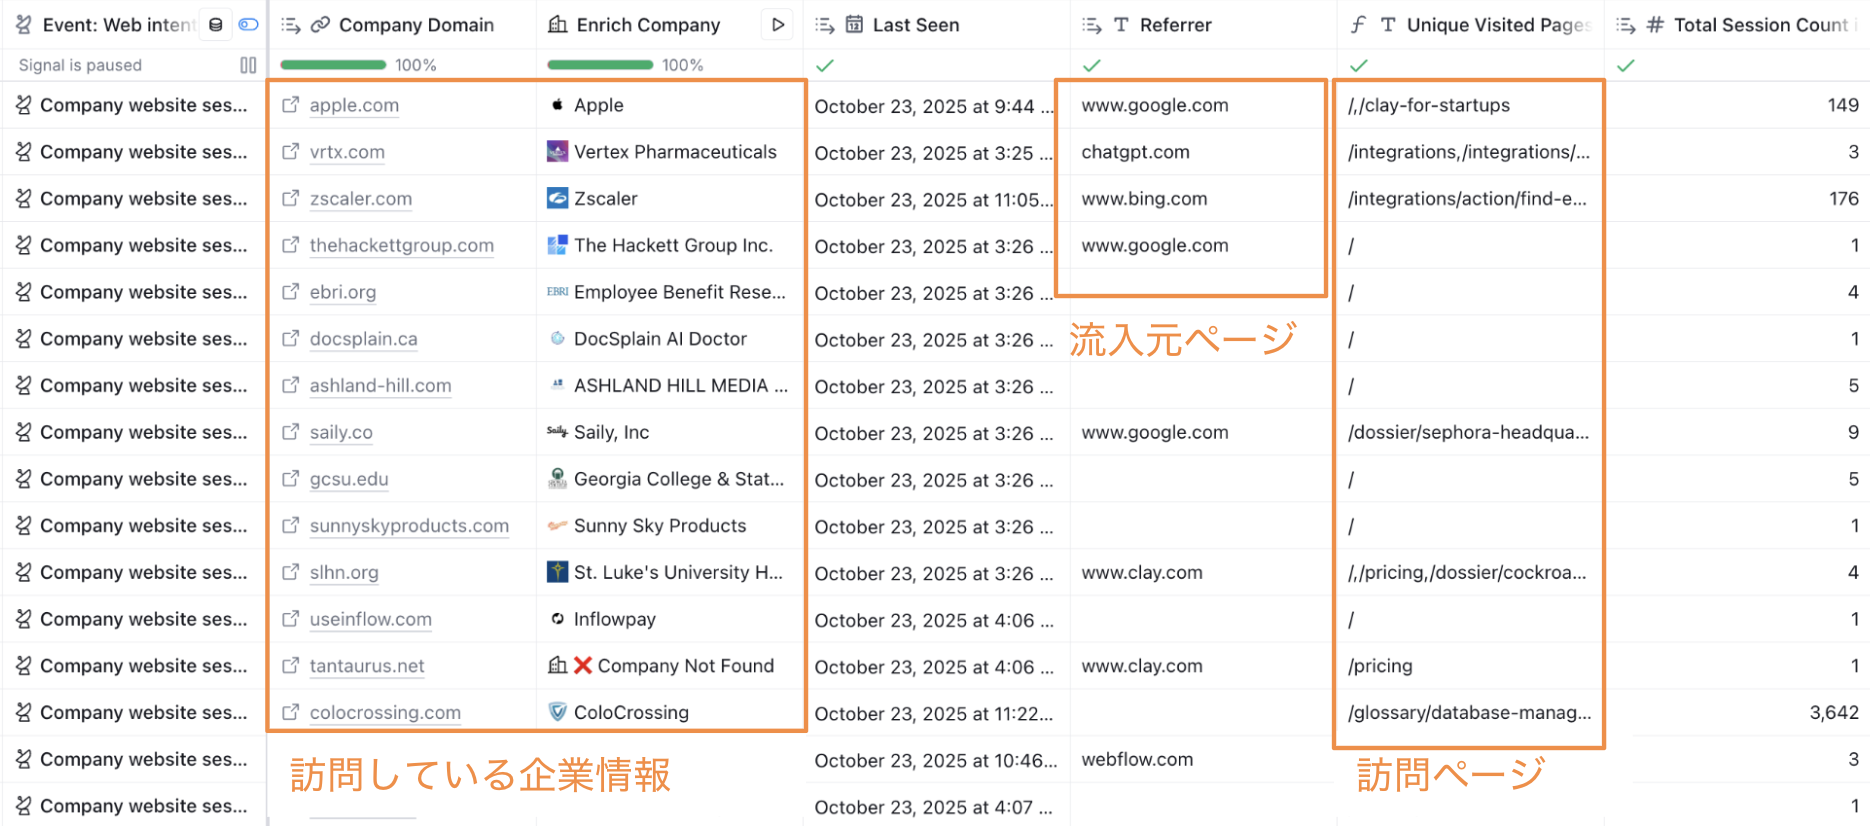Toggle the Web intent signal switch

point(248,25)
